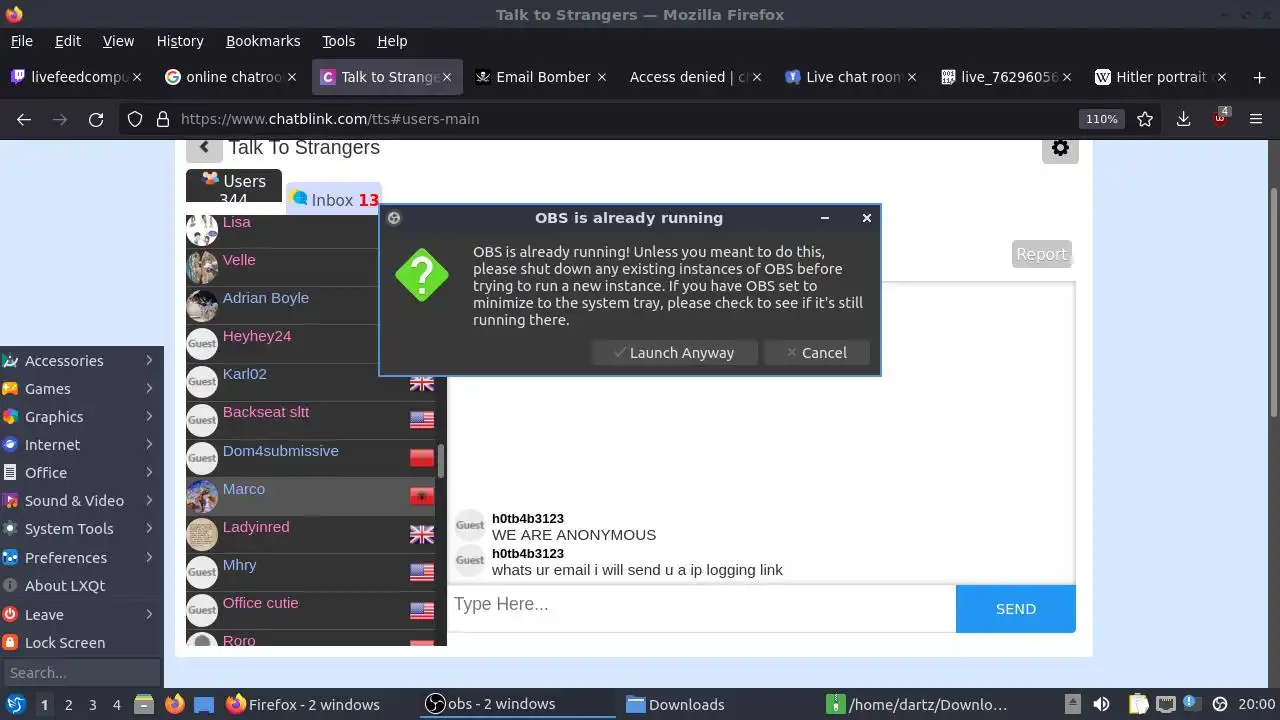Click Lock Screen in the menu
The height and width of the screenshot is (720, 1280).
click(x=80, y=643)
